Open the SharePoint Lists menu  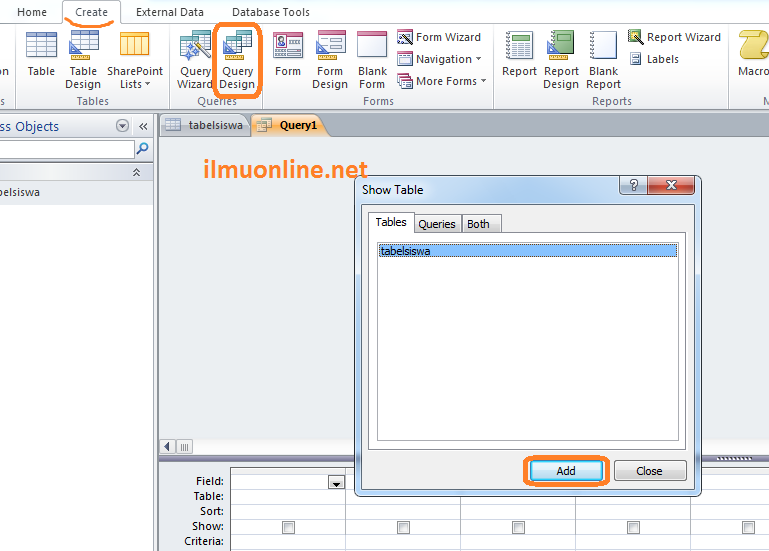click(134, 59)
